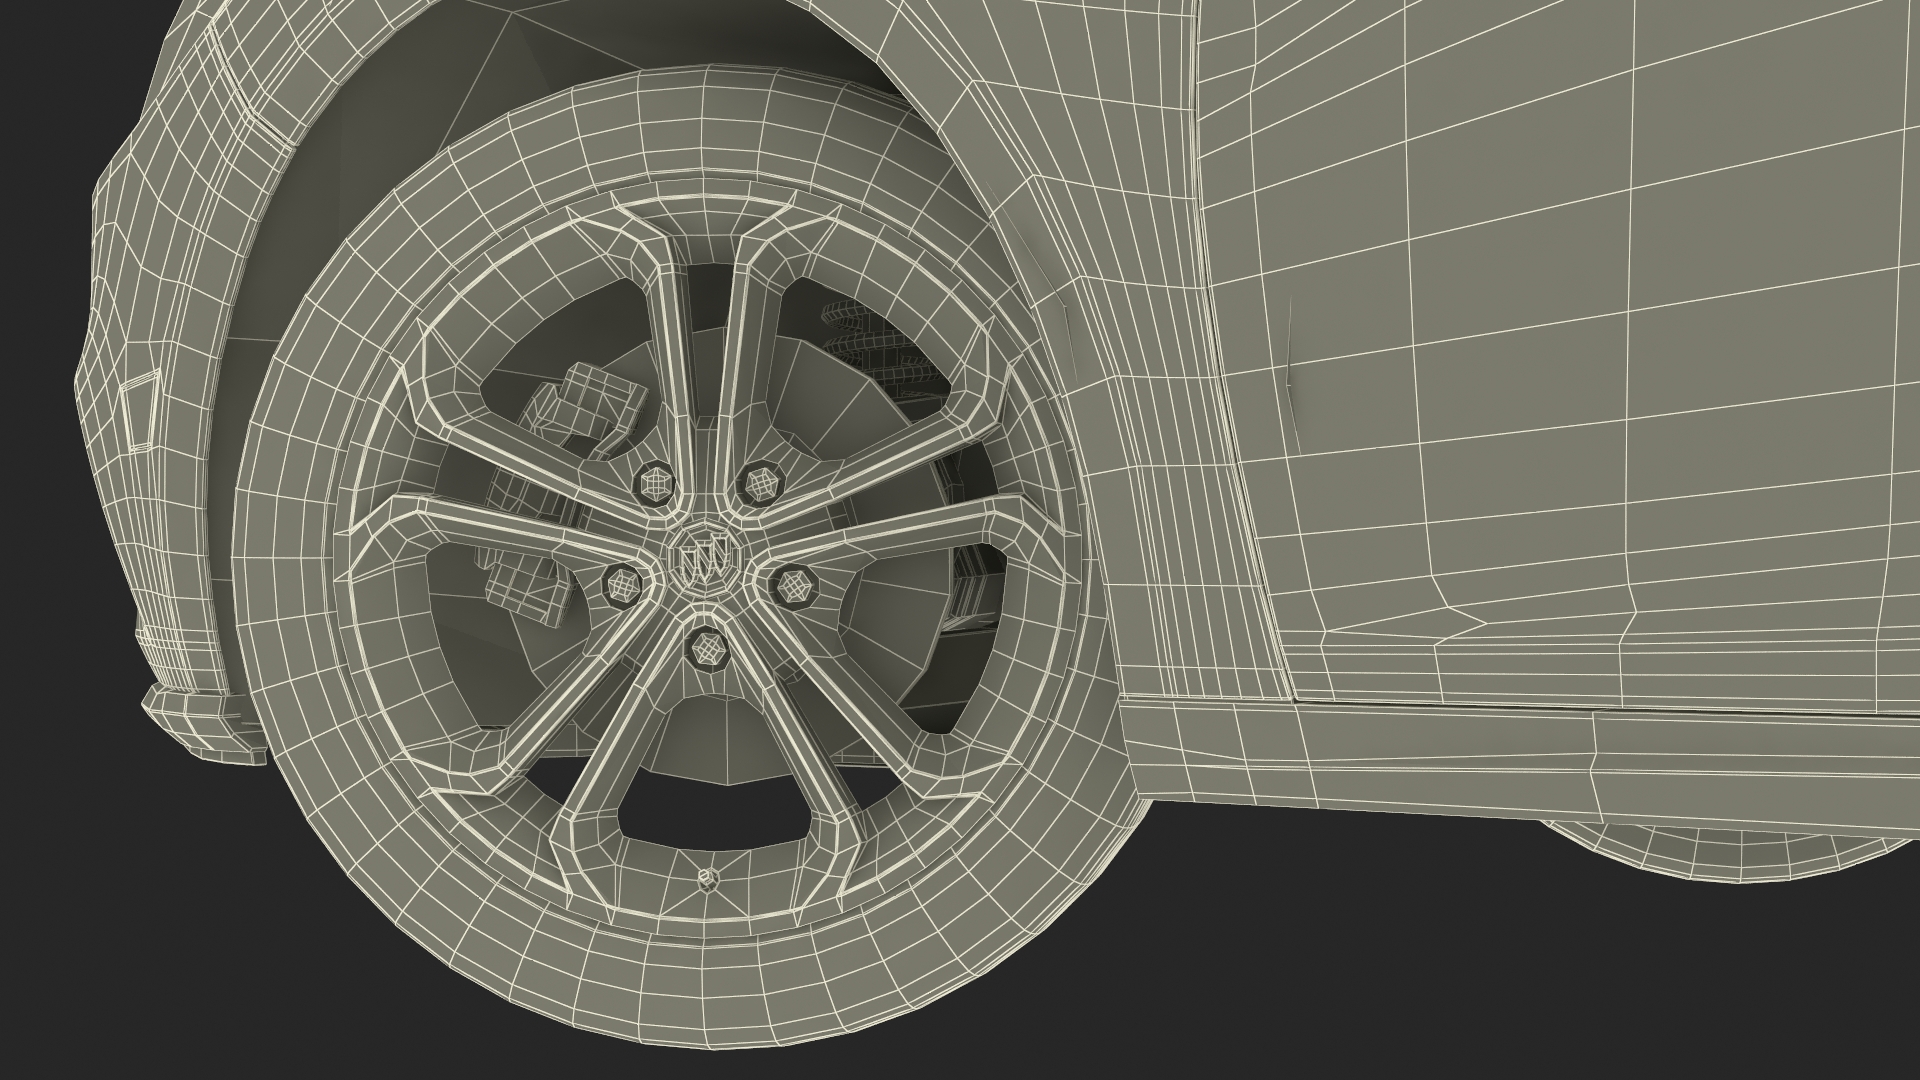This screenshot has height=1080, width=1920.
Task: Select the front door panel surface
Action: [1600, 350]
